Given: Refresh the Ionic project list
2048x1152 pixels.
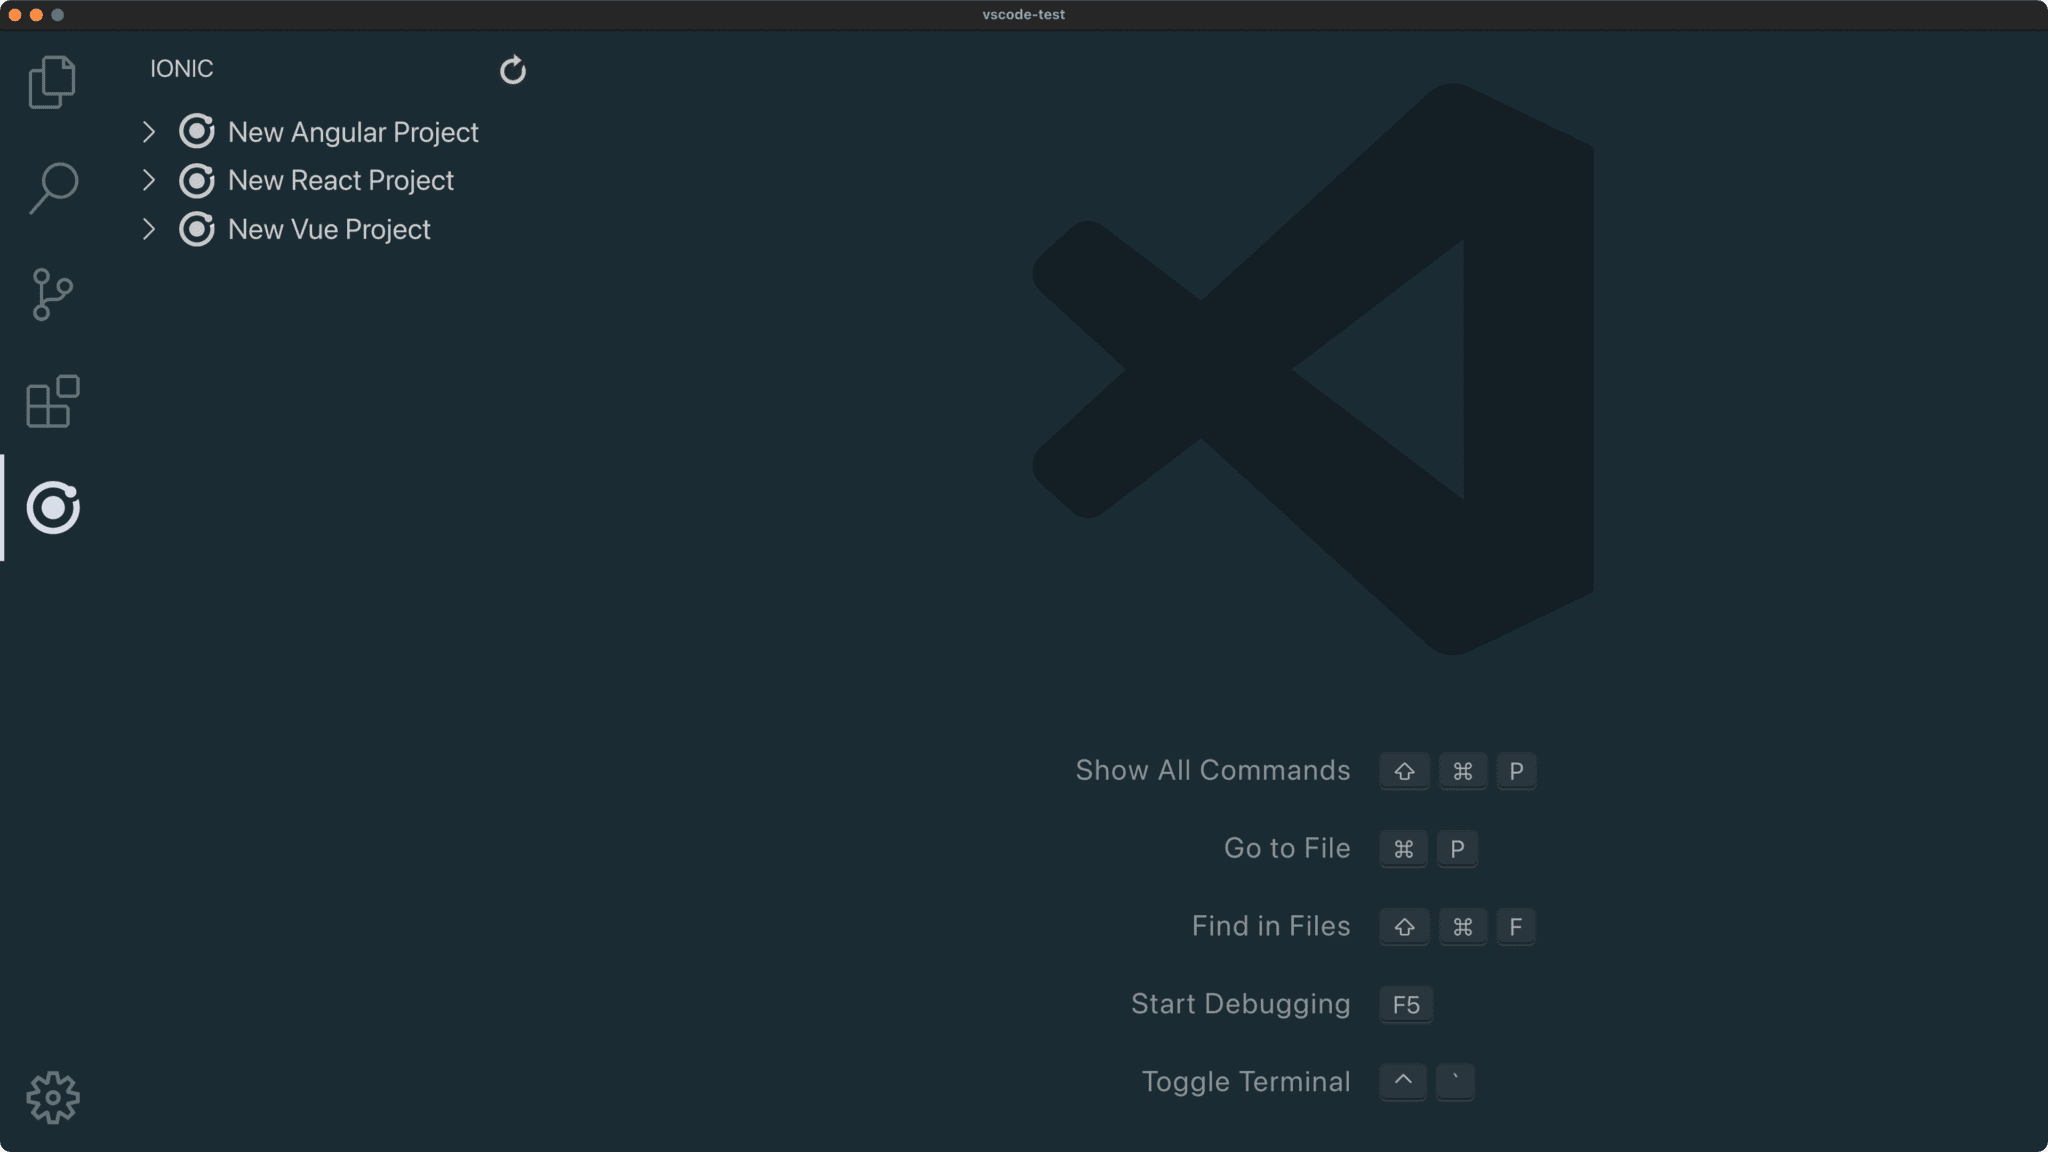Looking at the screenshot, I should tap(511, 69).
